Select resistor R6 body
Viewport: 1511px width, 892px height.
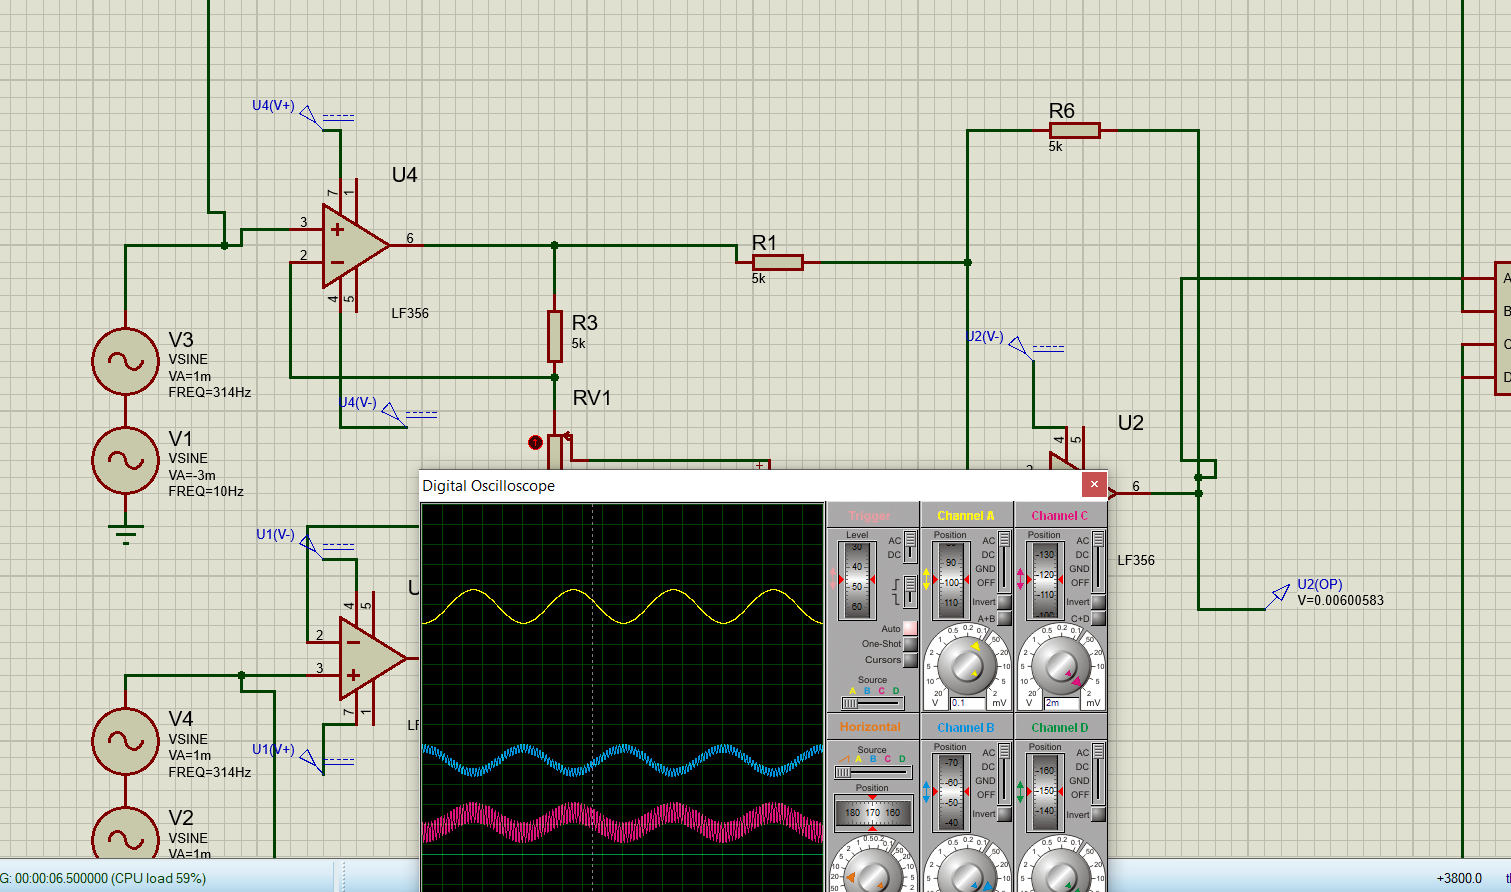[1074, 130]
